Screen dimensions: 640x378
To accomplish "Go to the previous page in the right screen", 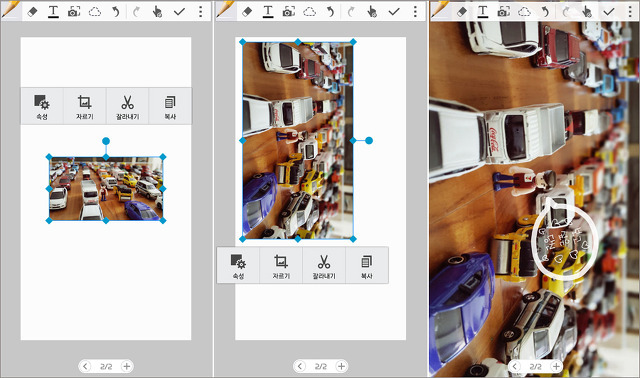I will point(514,366).
